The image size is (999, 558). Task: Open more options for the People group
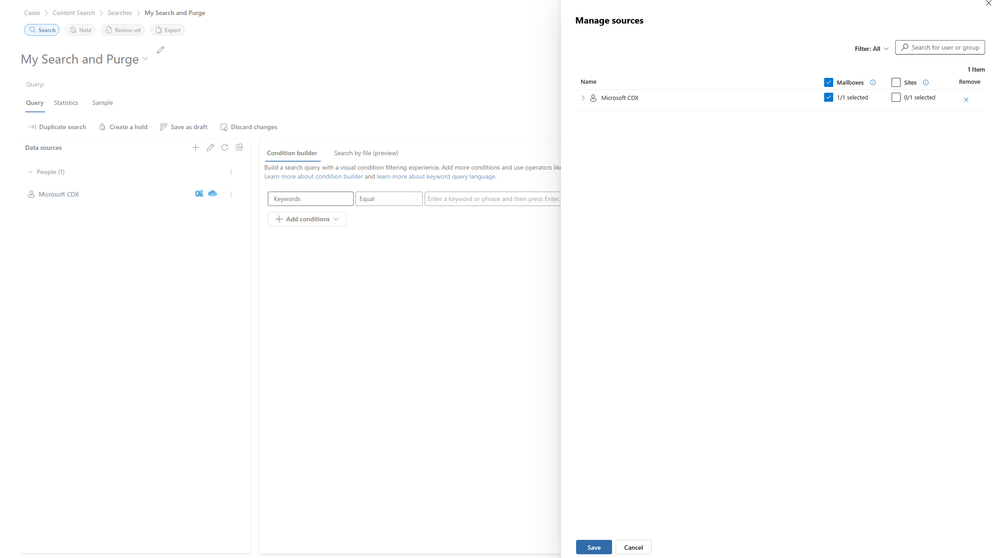tap(231, 172)
